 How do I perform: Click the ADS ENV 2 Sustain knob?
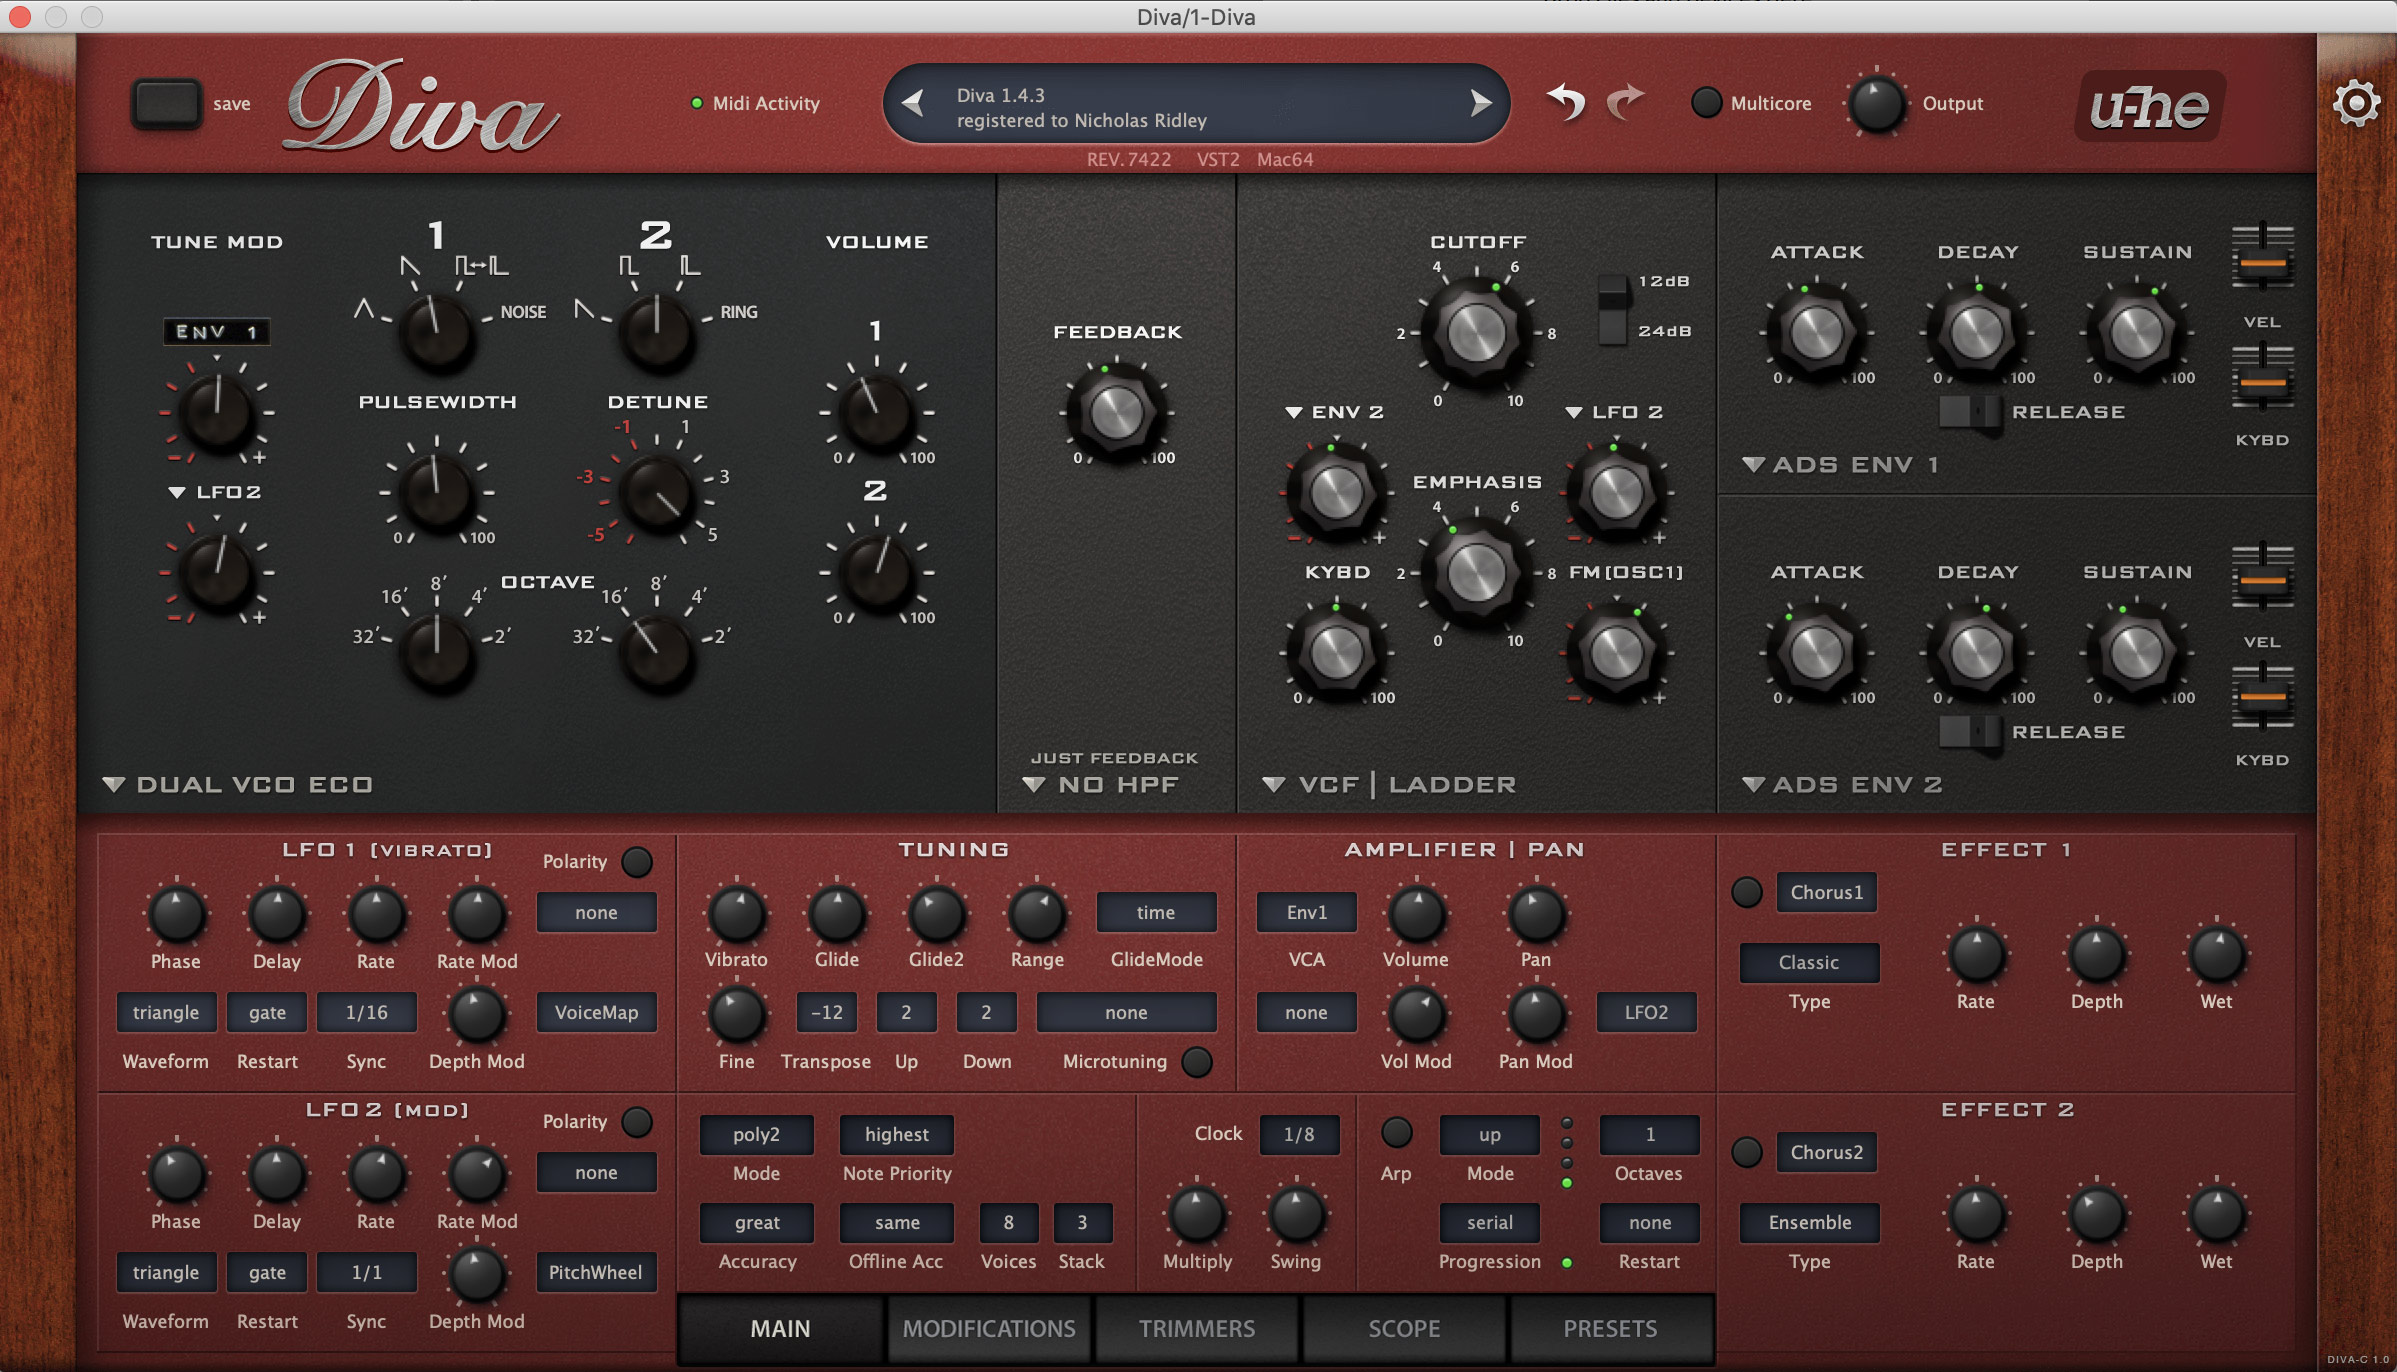[2136, 652]
